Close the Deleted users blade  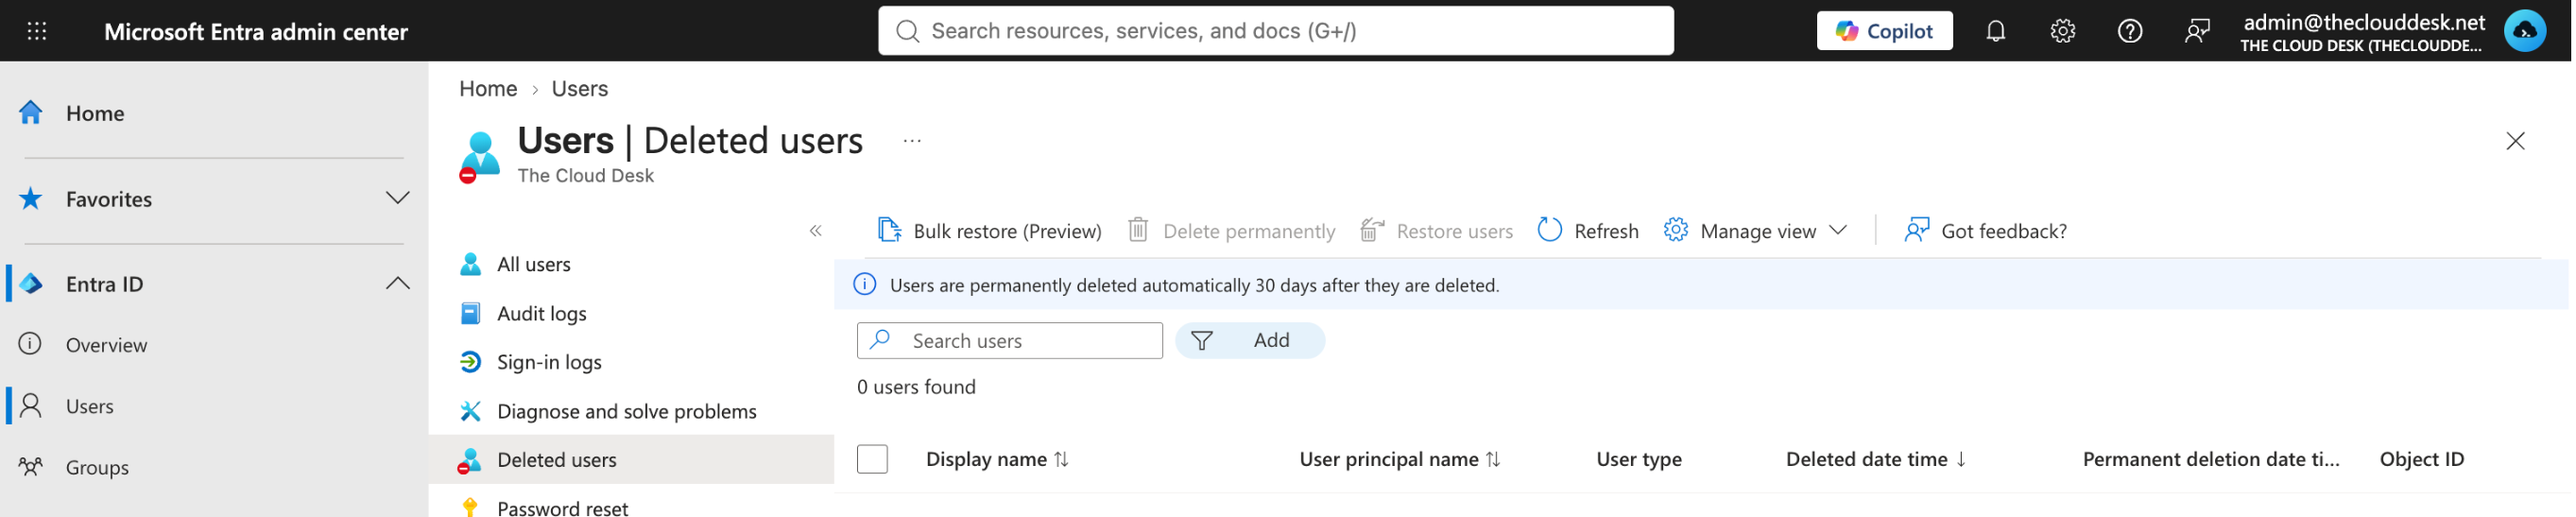[2515, 141]
